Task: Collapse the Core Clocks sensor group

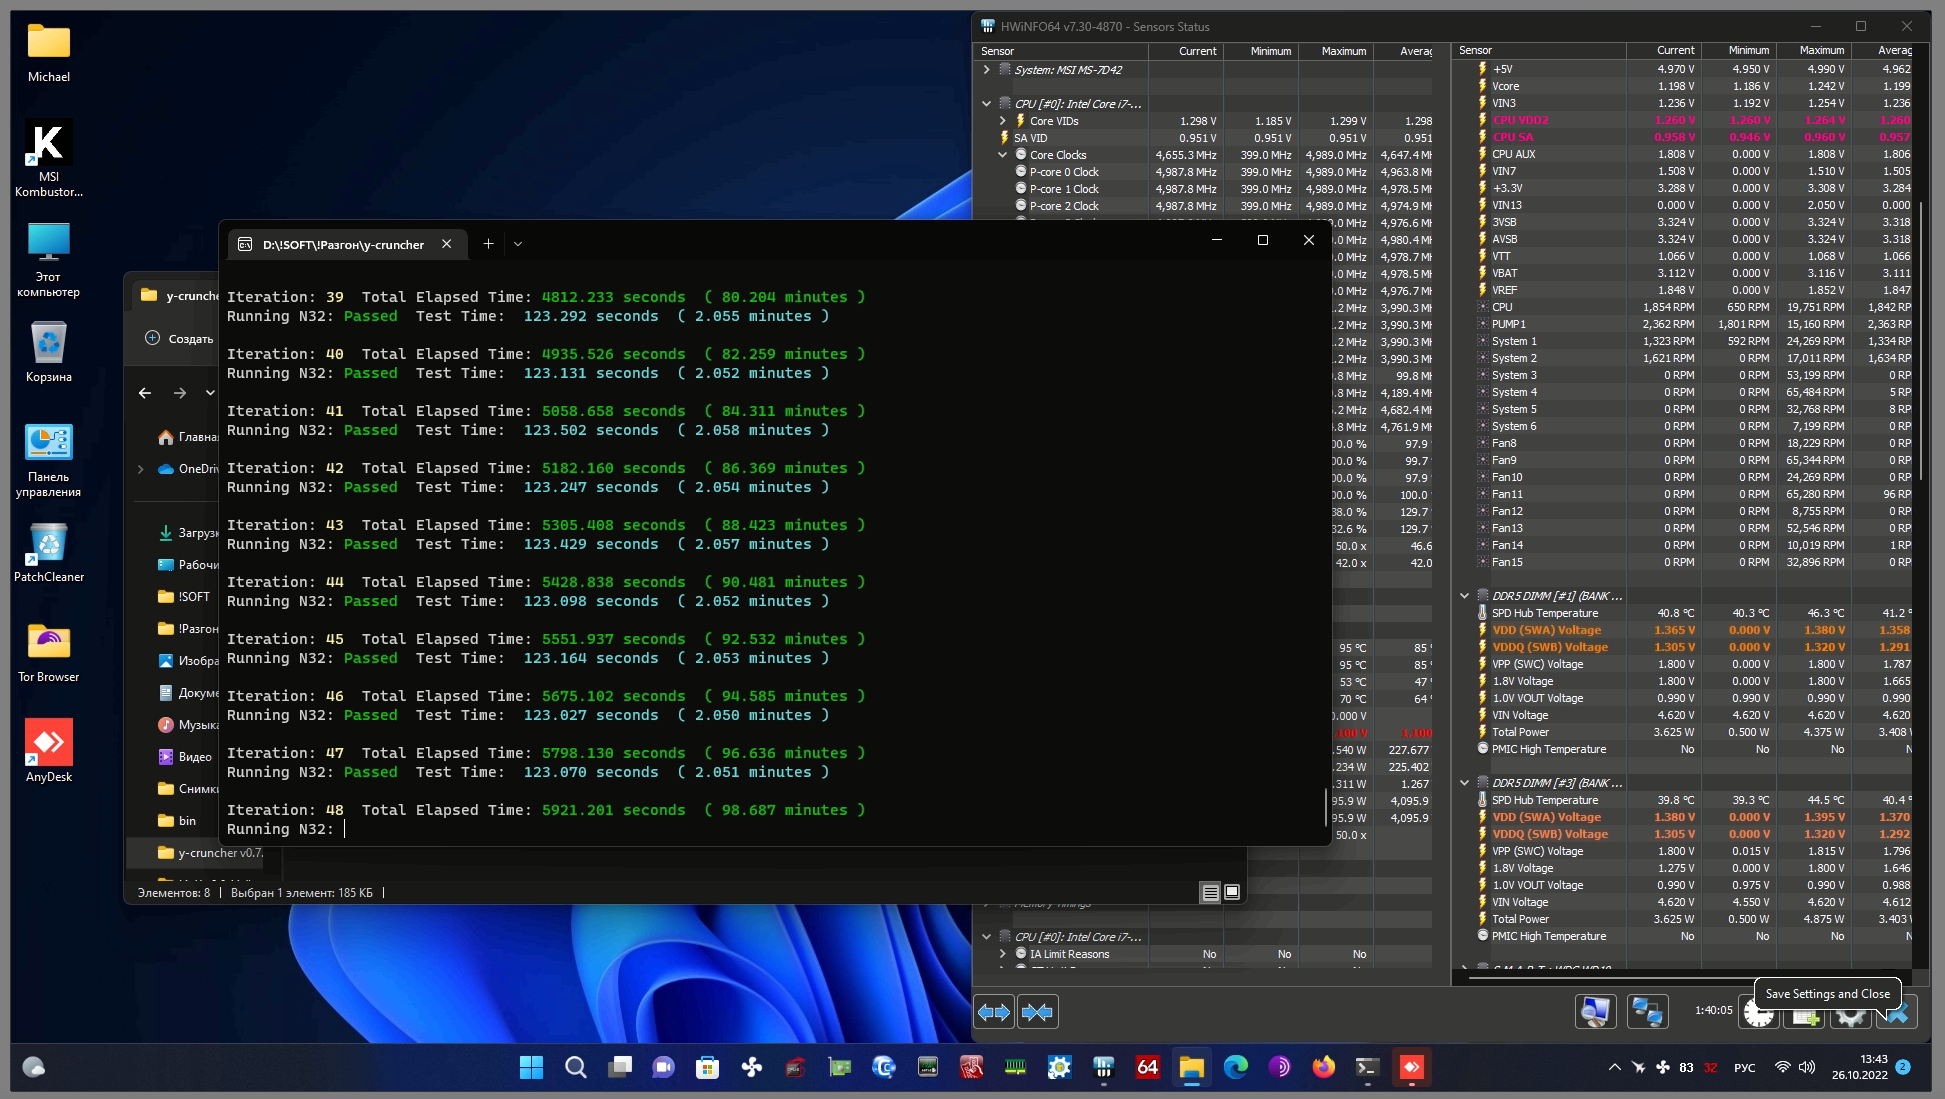Action: pyautogui.click(x=1002, y=155)
